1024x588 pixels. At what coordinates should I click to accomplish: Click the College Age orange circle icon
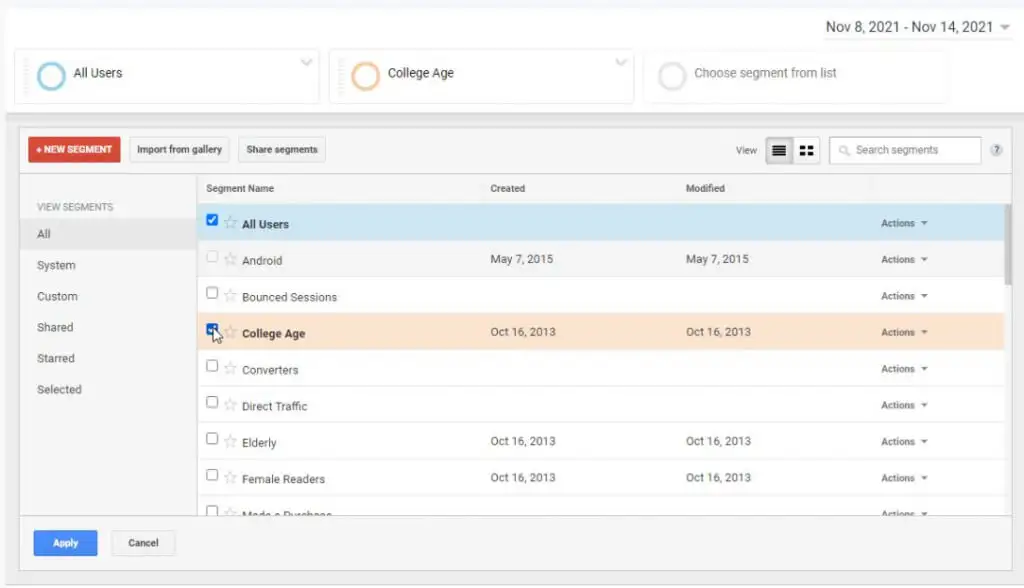tap(365, 76)
